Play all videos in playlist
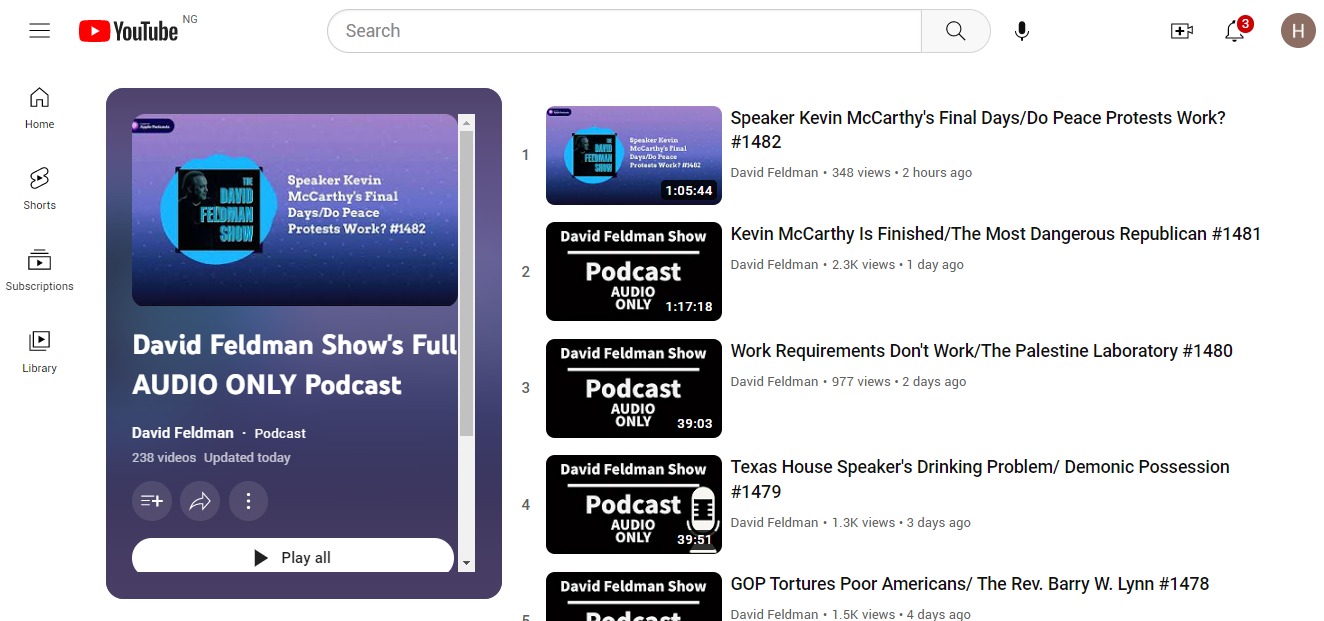The image size is (1324, 621). [x=293, y=557]
